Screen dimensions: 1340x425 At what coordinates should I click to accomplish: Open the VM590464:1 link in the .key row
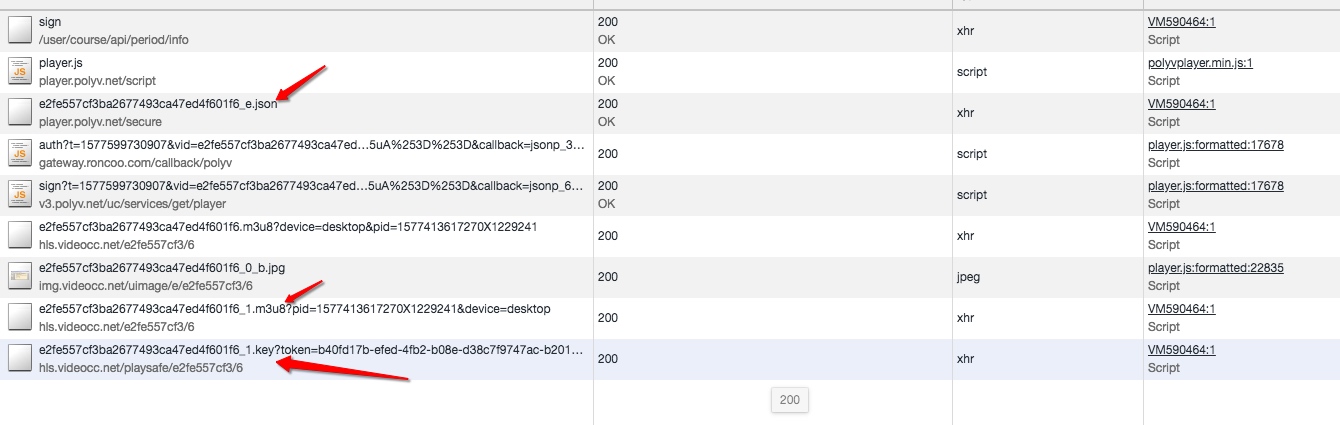point(1181,350)
